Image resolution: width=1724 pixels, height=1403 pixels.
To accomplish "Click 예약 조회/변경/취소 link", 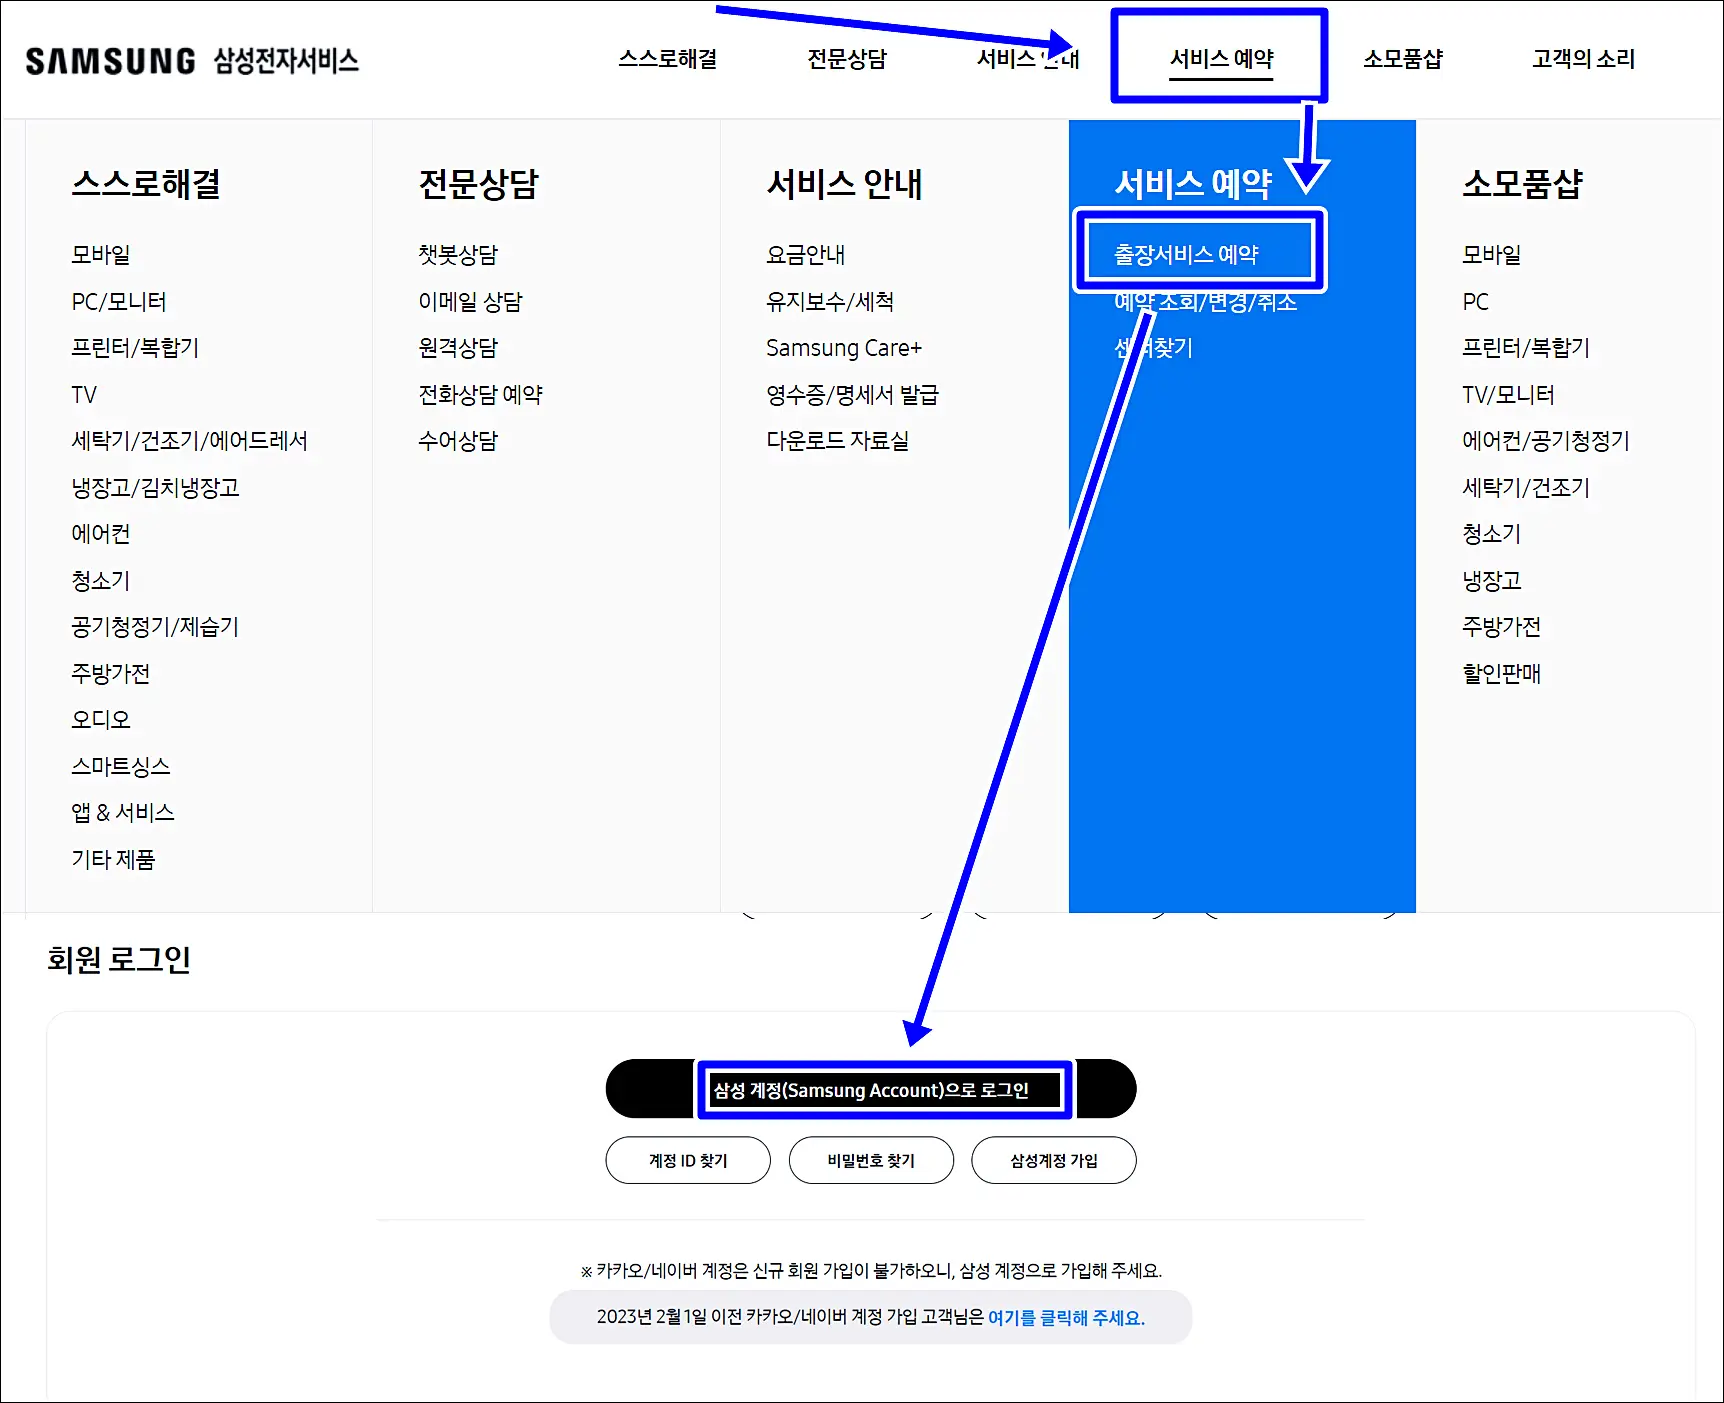I will click(x=1206, y=302).
